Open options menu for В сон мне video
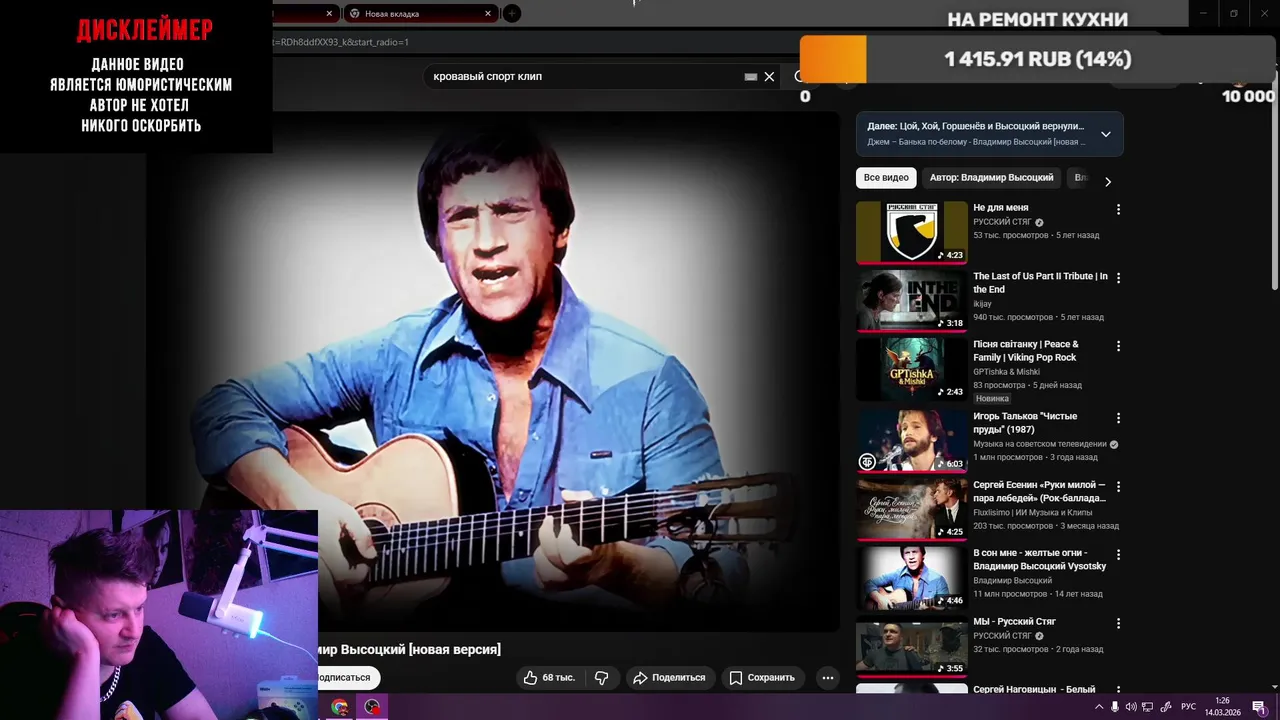 click(1118, 554)
